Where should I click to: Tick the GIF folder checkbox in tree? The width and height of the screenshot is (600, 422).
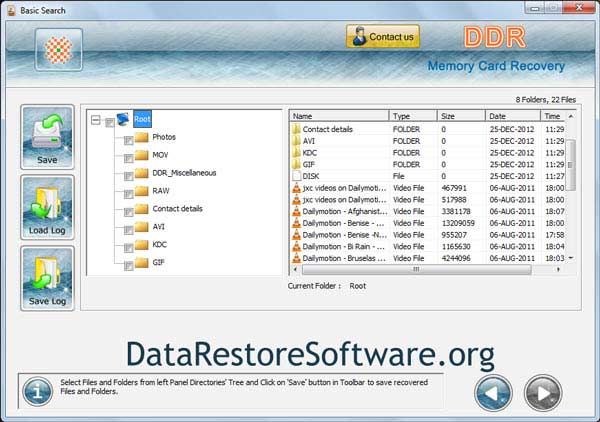pos(129,266)
